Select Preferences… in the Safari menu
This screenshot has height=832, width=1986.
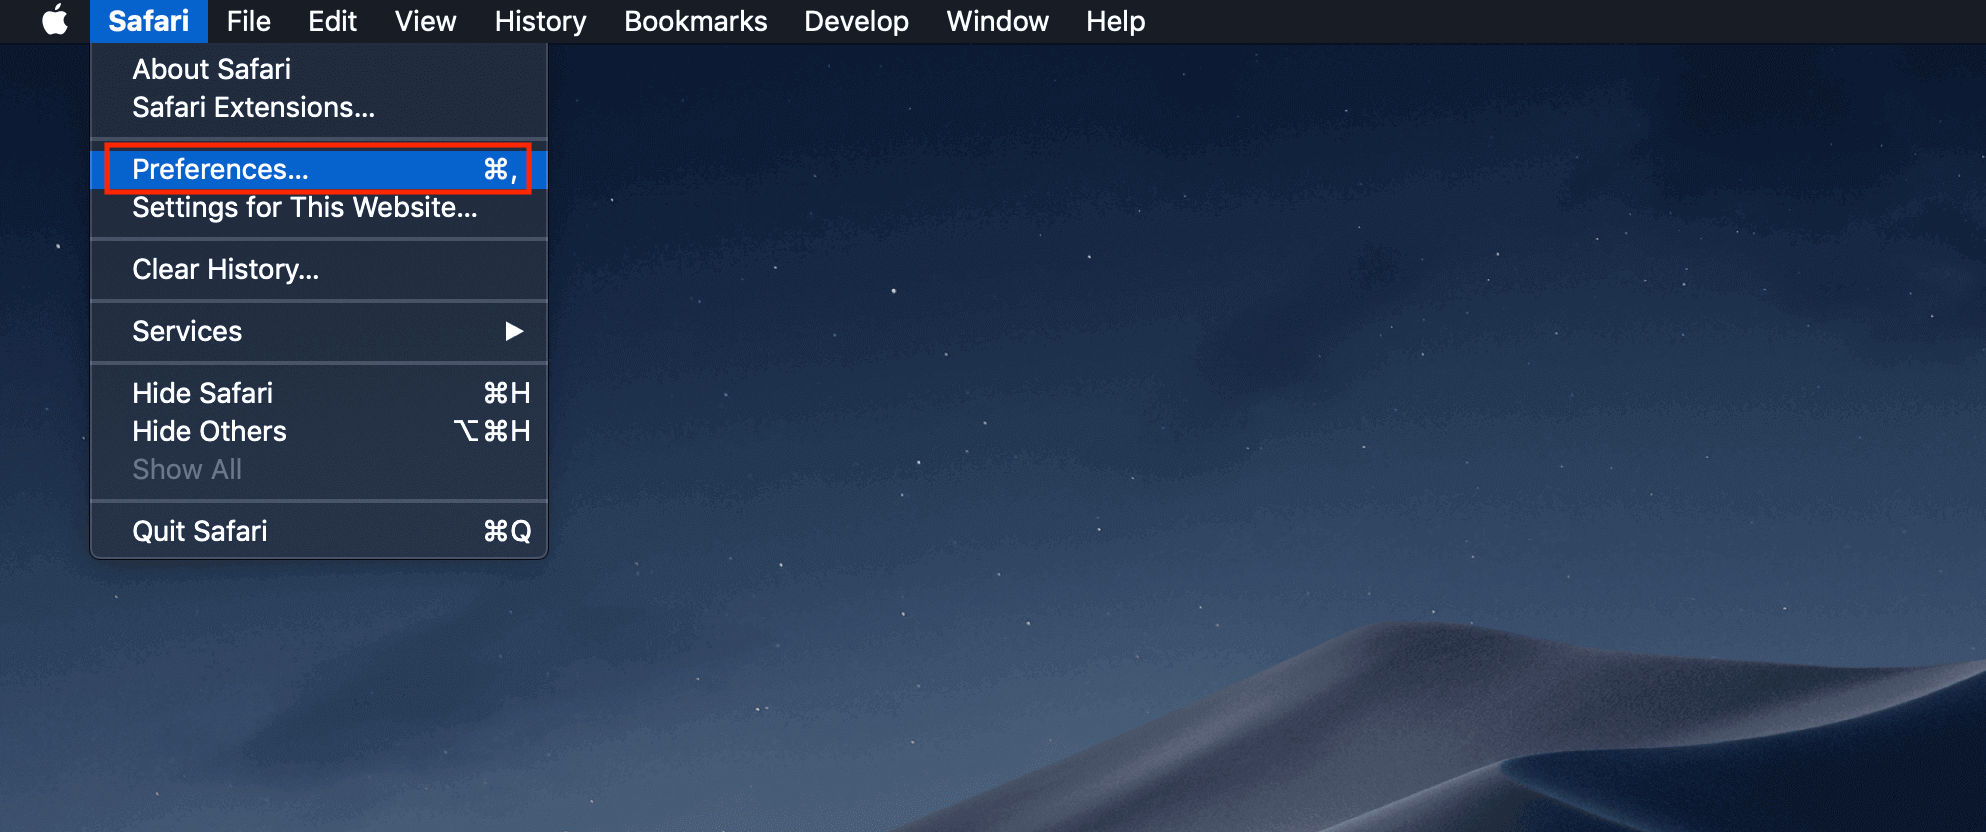[319, 169]
